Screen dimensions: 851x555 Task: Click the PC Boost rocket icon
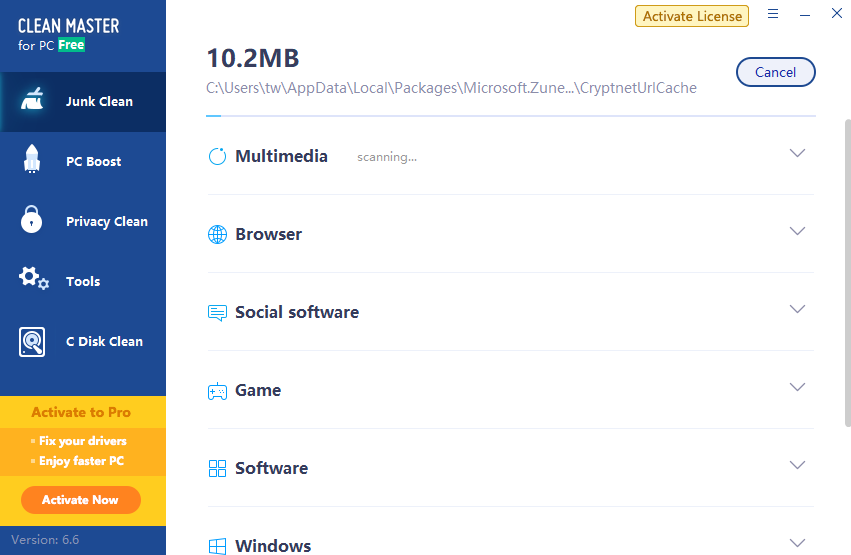pyautogui.click(x=32, y=159)
